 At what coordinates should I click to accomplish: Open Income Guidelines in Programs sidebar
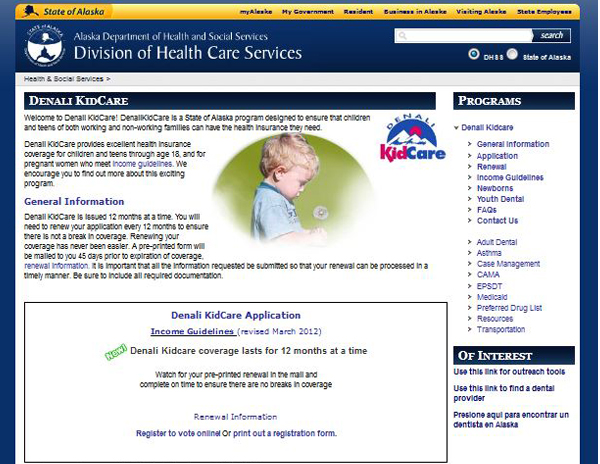[510, 177]
